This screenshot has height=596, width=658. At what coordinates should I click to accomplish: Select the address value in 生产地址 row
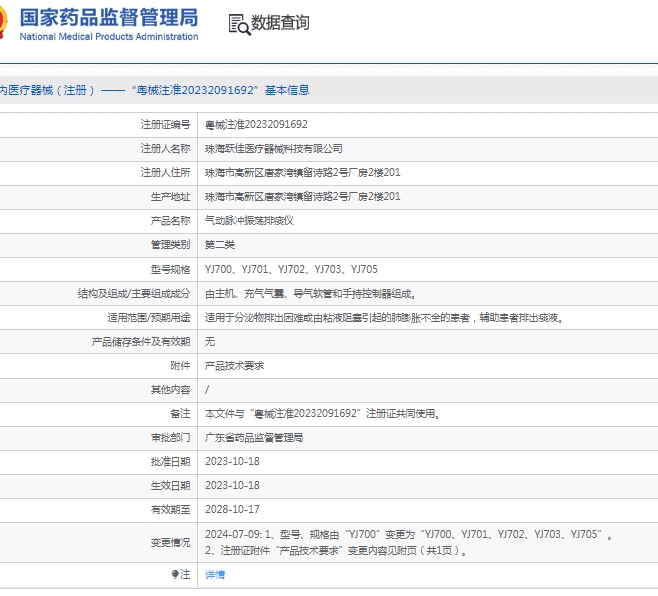[303, 196]
